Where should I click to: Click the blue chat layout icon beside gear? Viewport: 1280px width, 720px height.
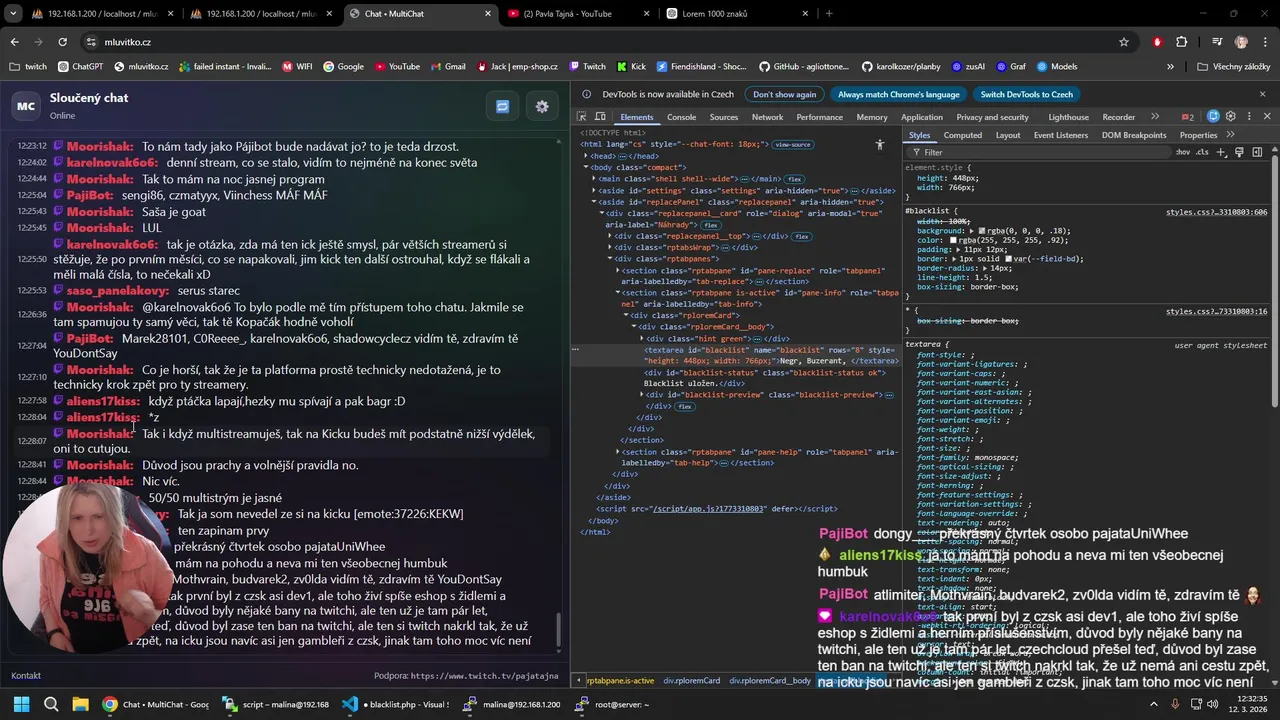(503, 106)
